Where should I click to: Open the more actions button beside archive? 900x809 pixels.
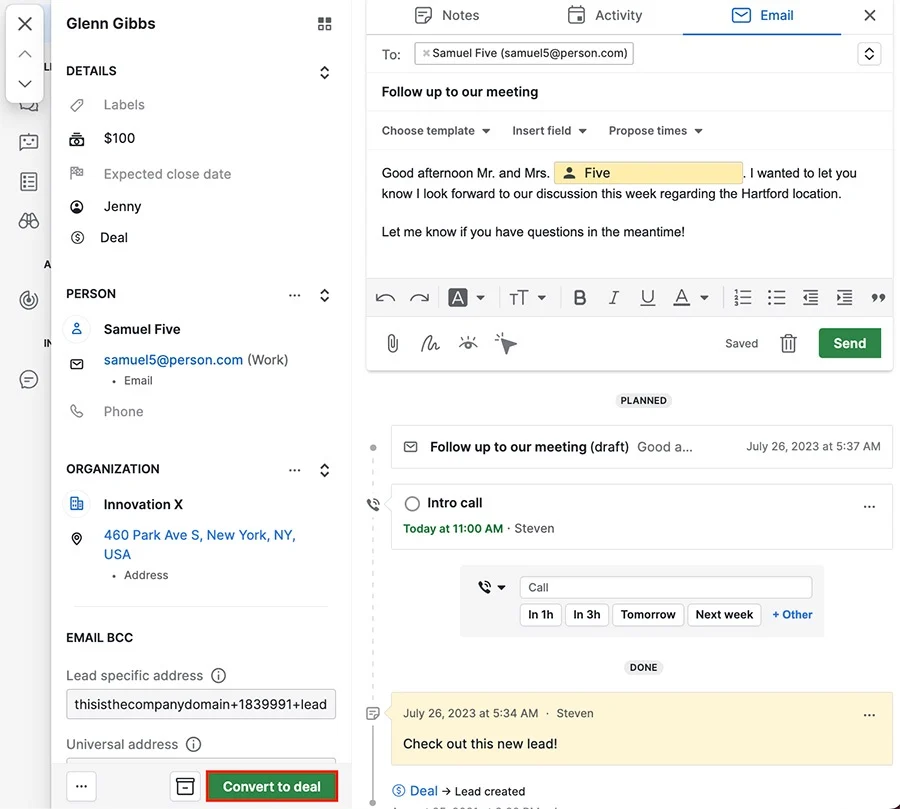pyautogui.click(x=82, y=786)
